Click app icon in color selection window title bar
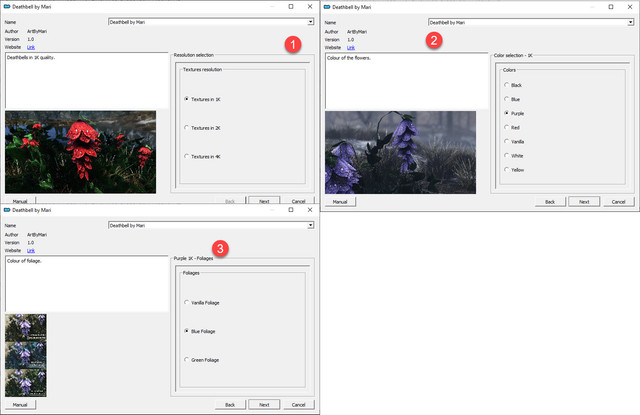This screenshot has height=415, width=640. pyautogui.click(x=327, y=7)
